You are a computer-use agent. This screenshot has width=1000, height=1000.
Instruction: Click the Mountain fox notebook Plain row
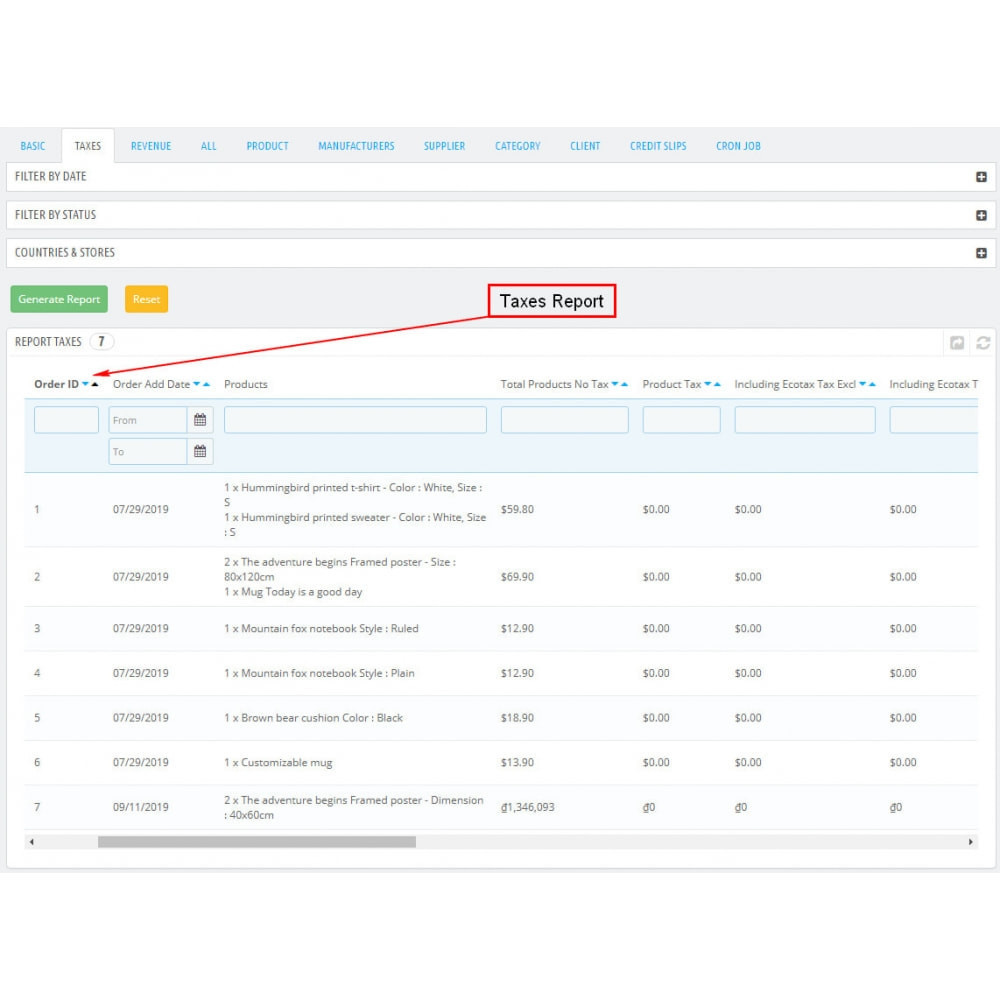click(x=501, y=673)
